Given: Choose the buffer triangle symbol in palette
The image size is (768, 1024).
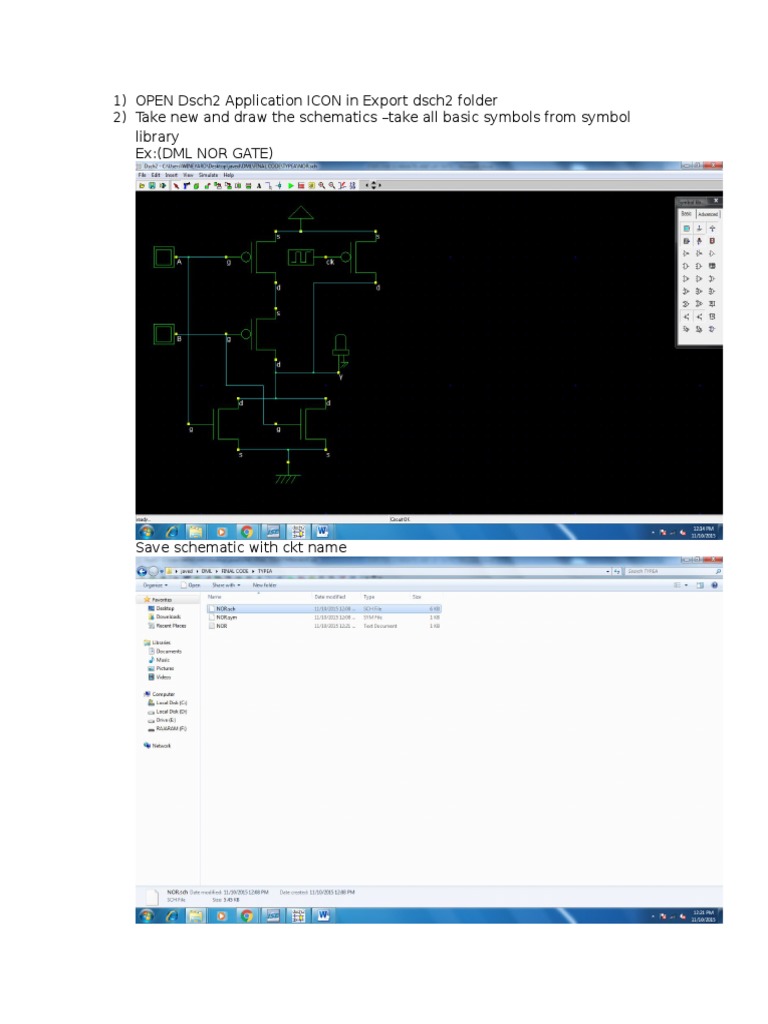Looking at the screenshot, I should click(712, 253).
